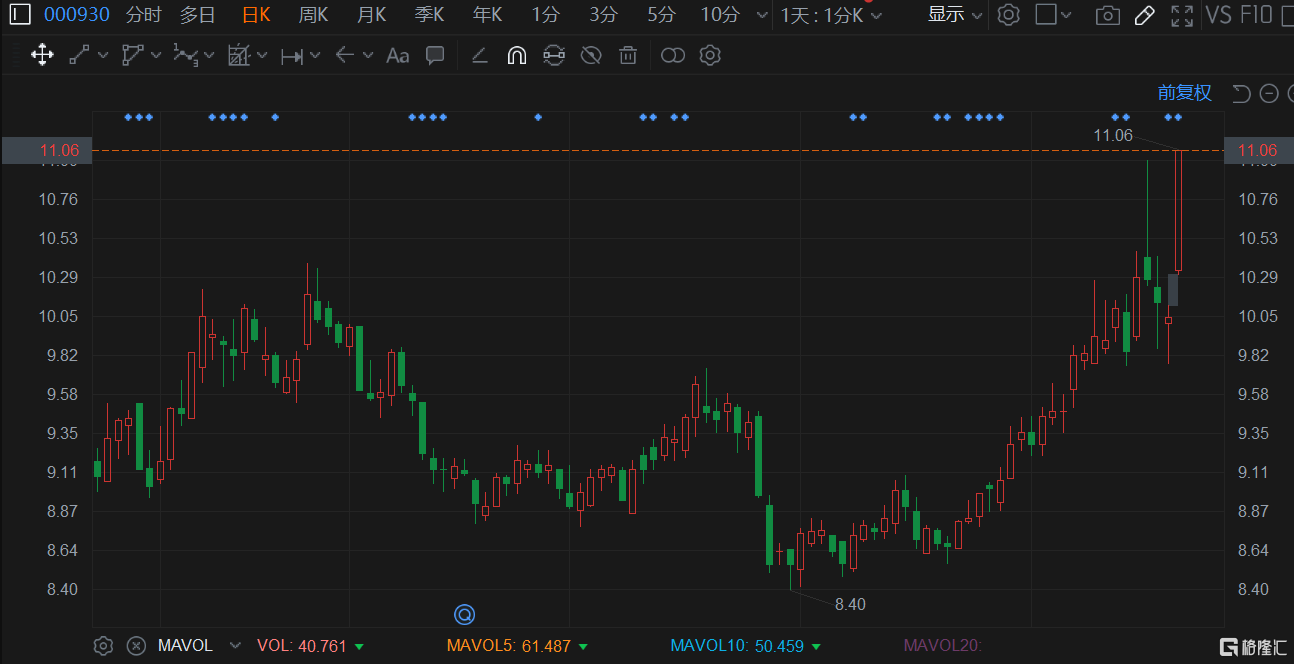Toggle the sidebar panel icon beside 000930
This screenshot has width=1294, height=664.
click(x=20, y=15)
